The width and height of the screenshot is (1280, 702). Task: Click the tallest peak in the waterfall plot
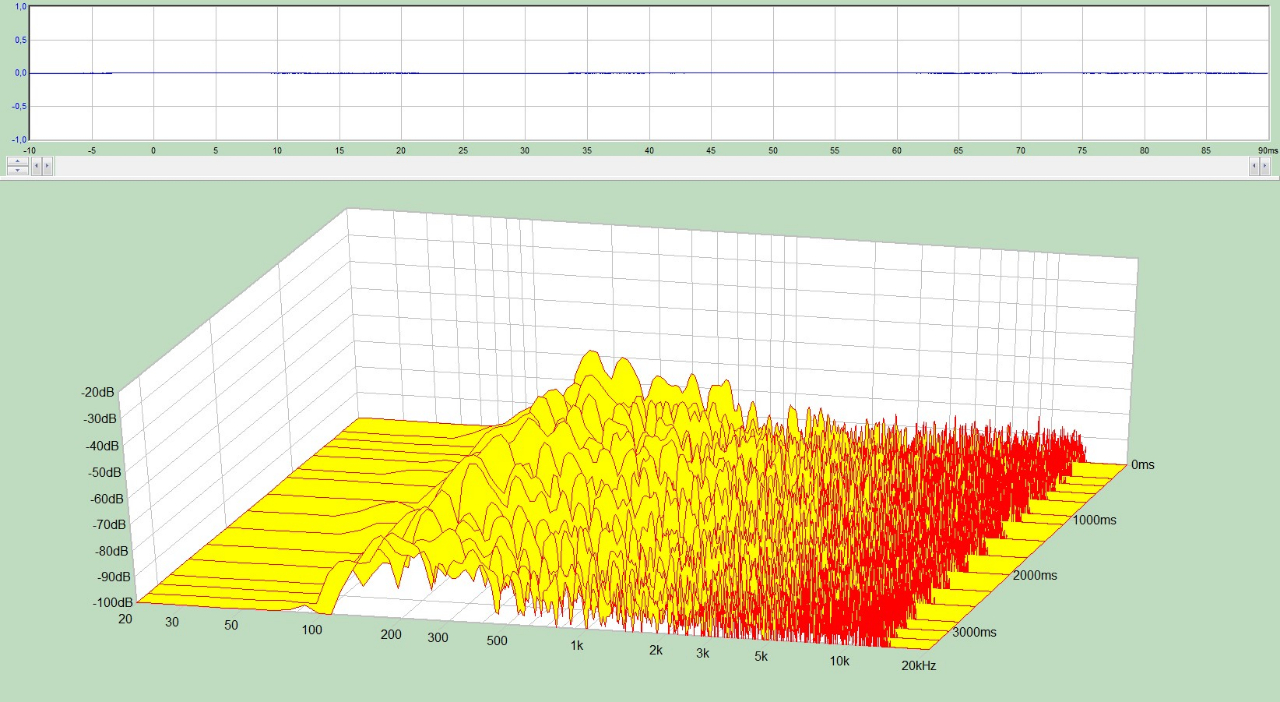click(x=592, y=356)
